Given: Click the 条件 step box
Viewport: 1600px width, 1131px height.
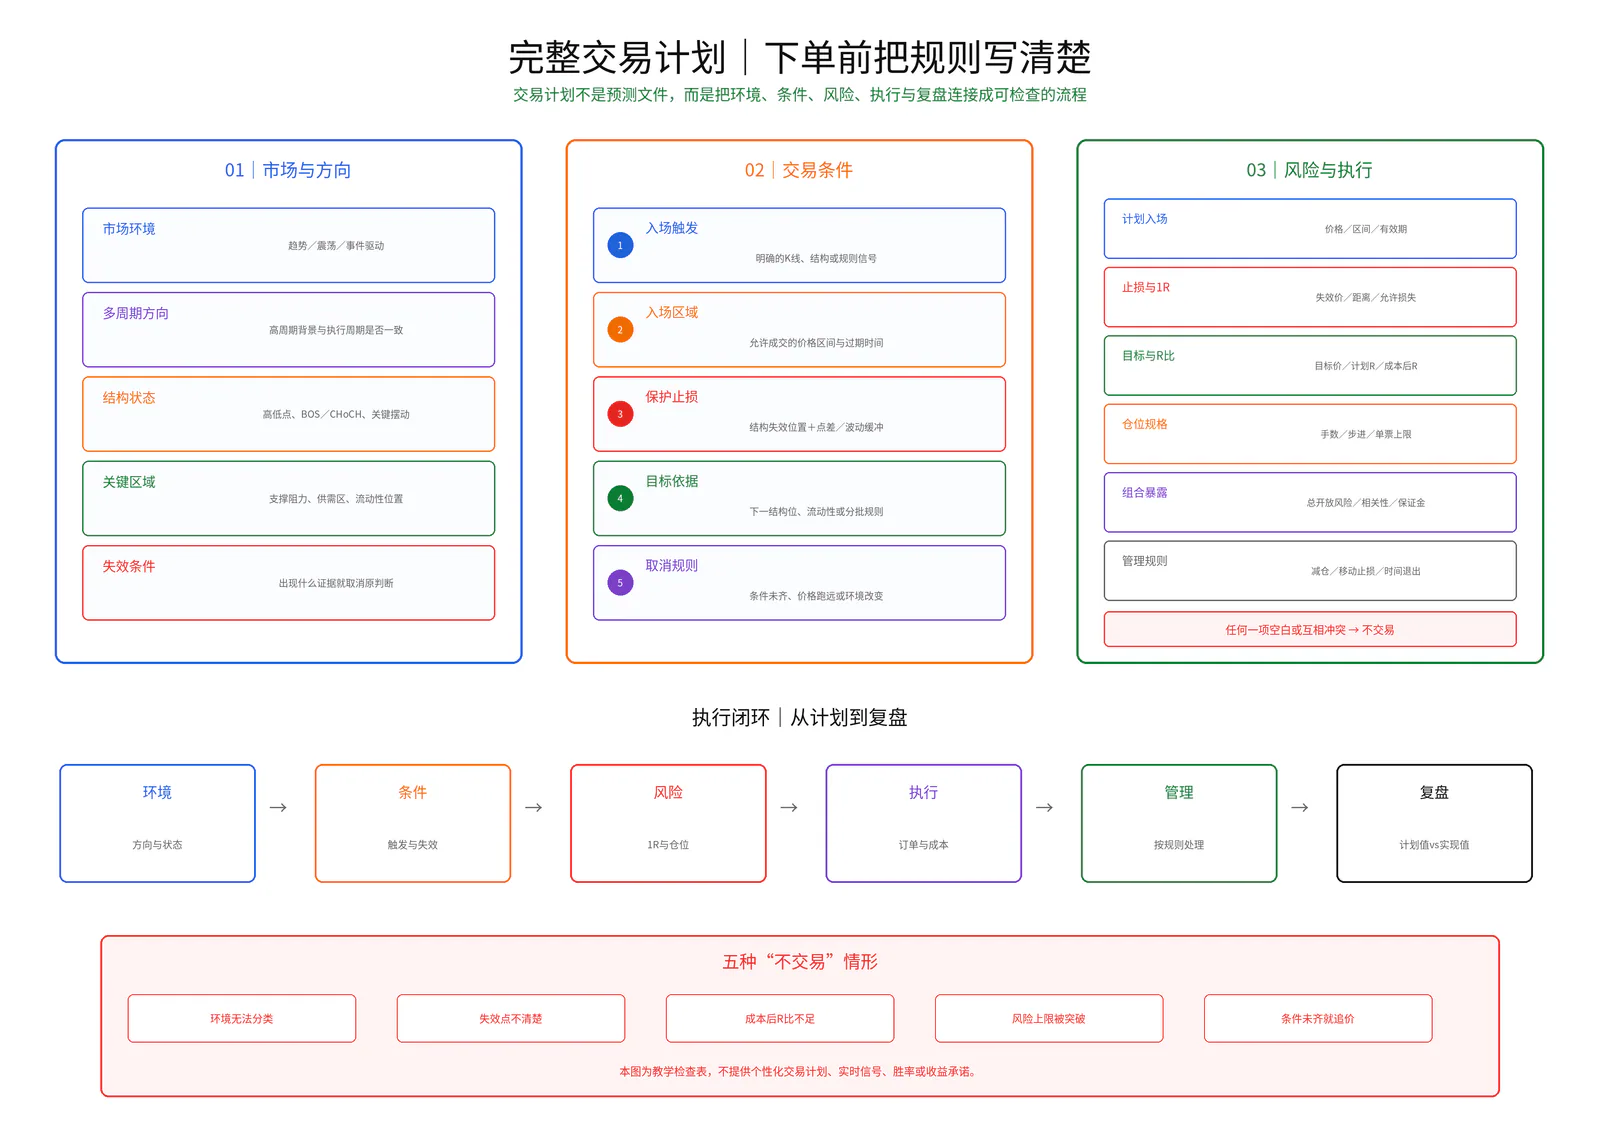Looking at the screenshot, I should tap(413, 823).
